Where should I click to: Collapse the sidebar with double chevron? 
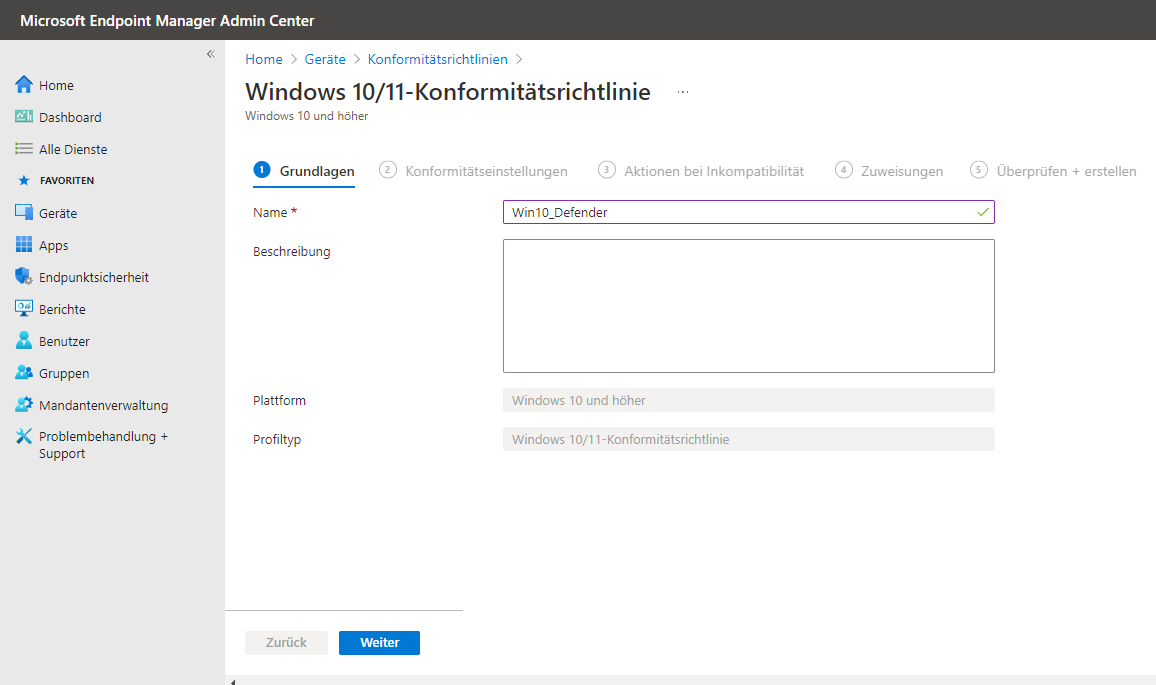[x=210, y=54]
